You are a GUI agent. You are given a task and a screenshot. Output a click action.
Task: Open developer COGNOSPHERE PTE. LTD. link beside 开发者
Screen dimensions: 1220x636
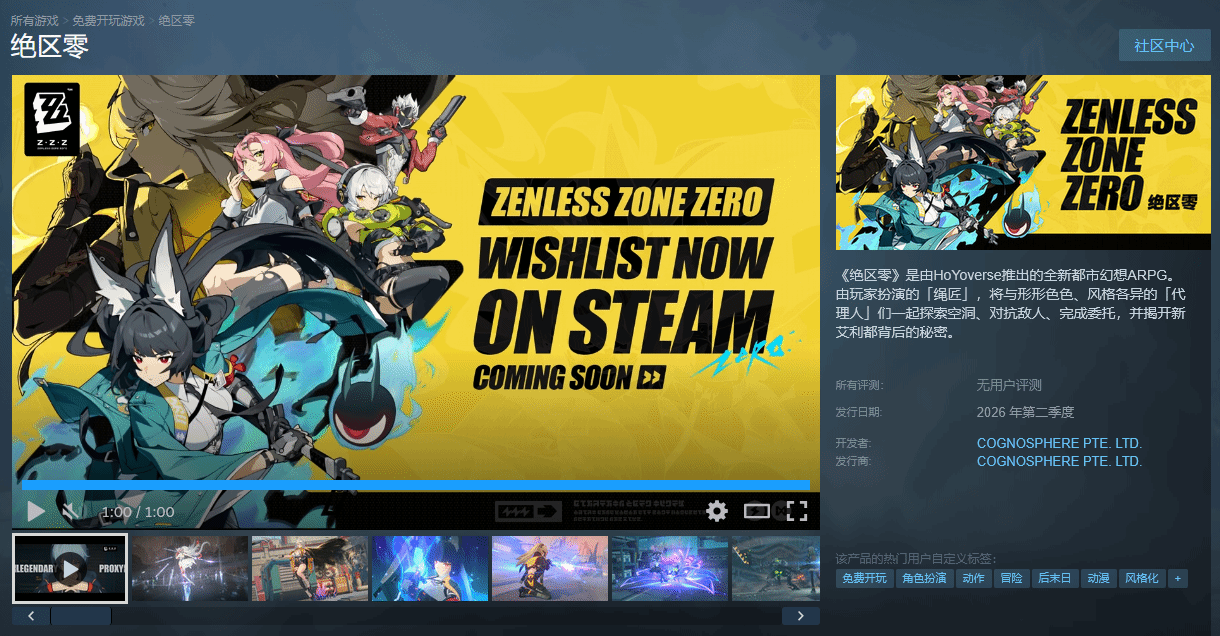(x=1059, y=443)
